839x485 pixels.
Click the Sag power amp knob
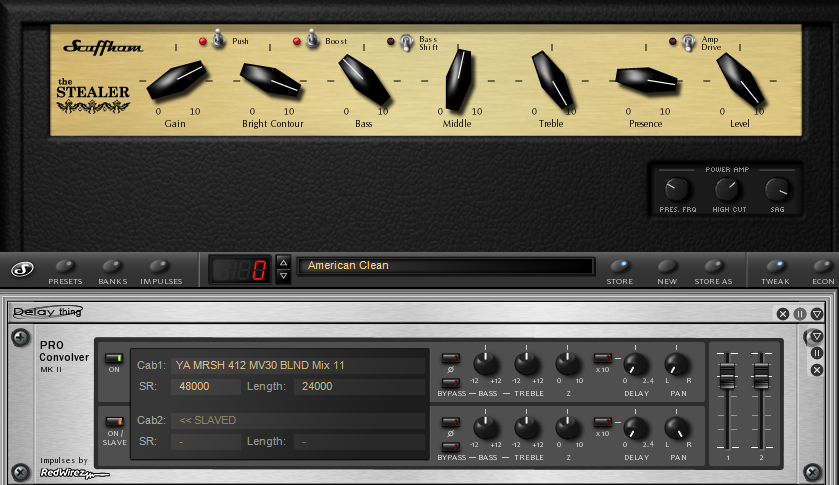pyautogui.click(x=777, y=190)
